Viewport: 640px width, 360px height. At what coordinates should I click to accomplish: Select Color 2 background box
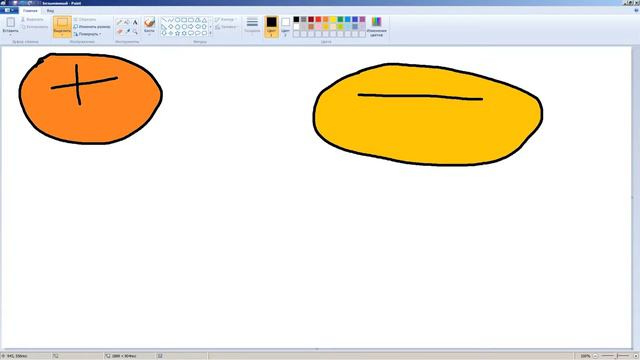[x=286, y=27]
